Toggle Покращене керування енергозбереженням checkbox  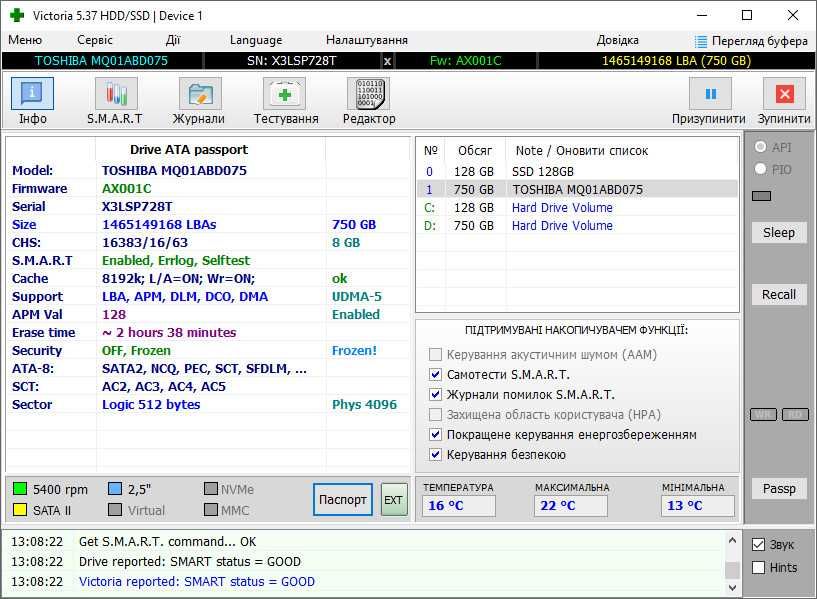point(435,434)
